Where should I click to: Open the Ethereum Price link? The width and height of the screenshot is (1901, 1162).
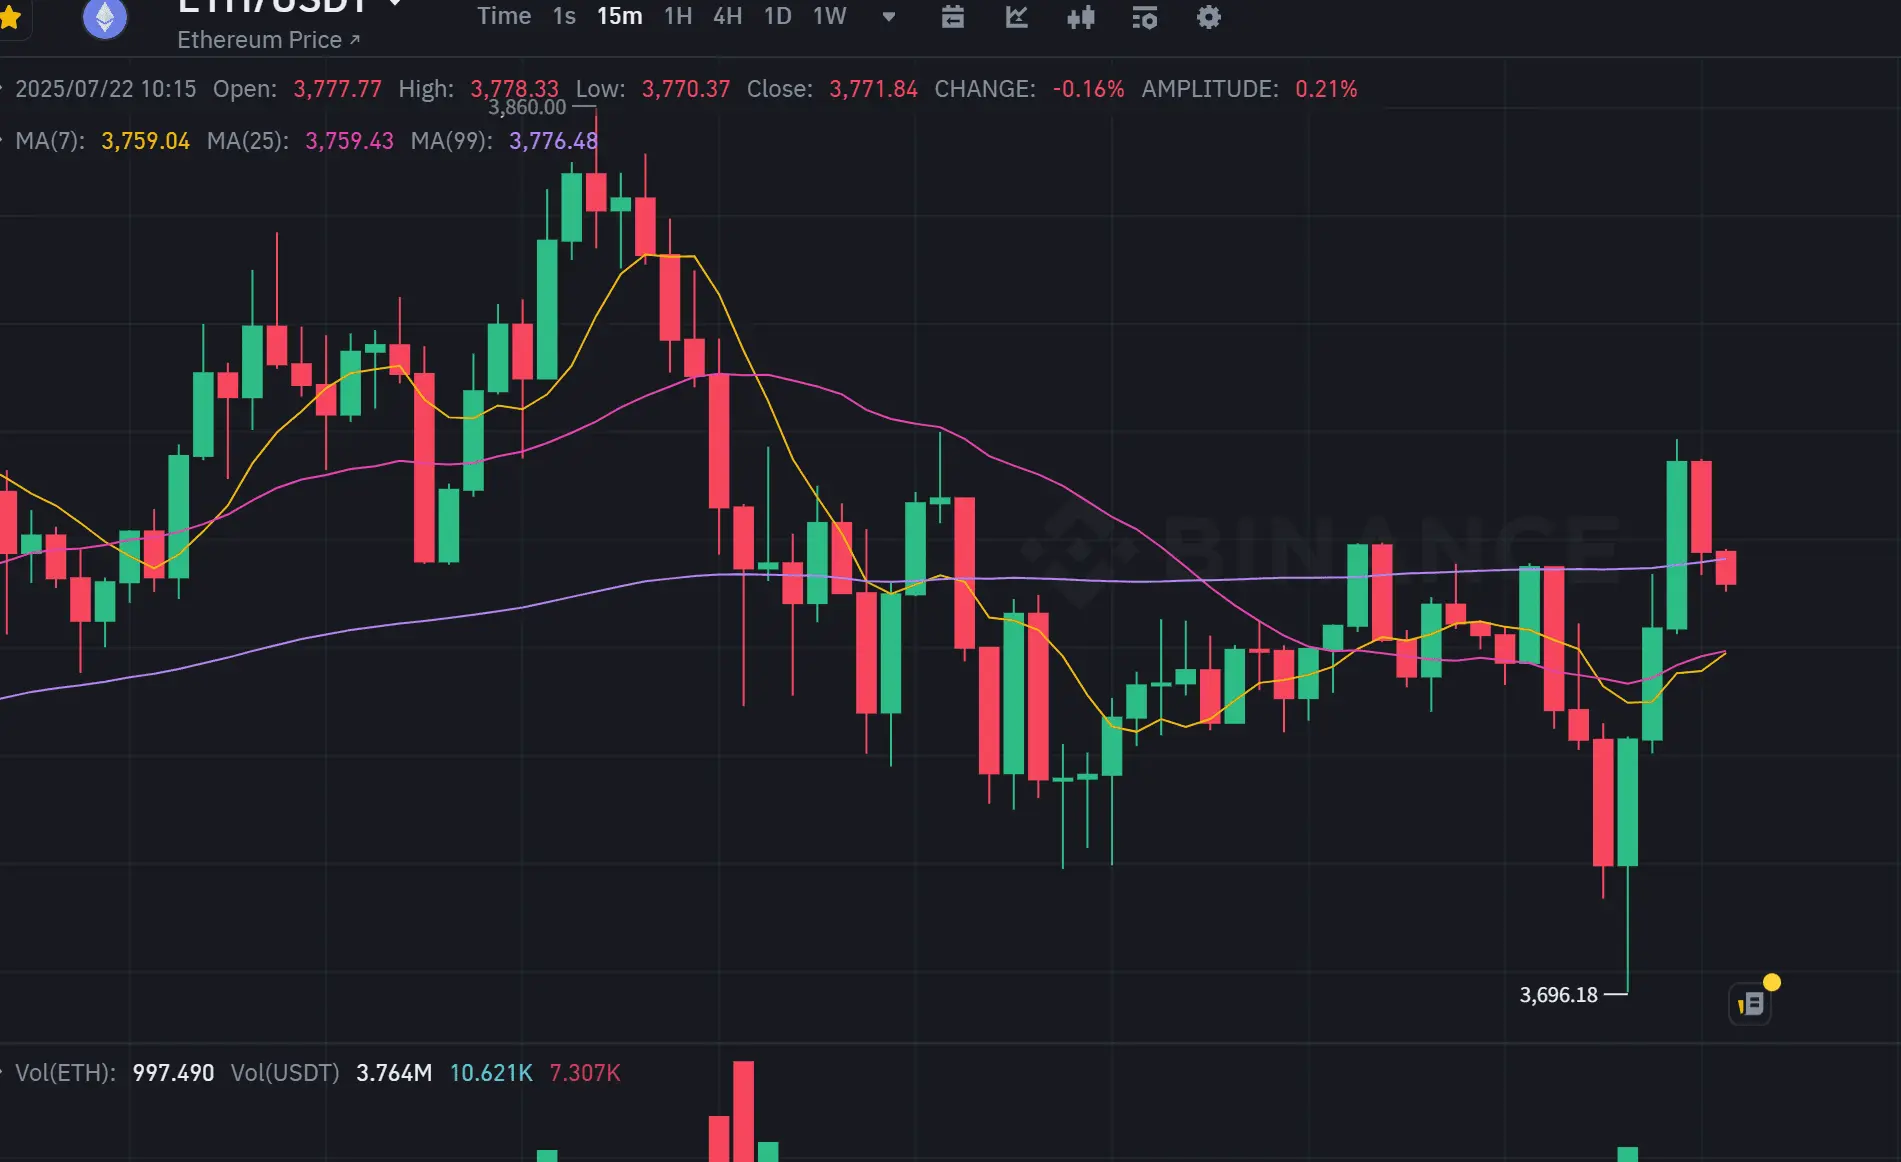point(268,40)
